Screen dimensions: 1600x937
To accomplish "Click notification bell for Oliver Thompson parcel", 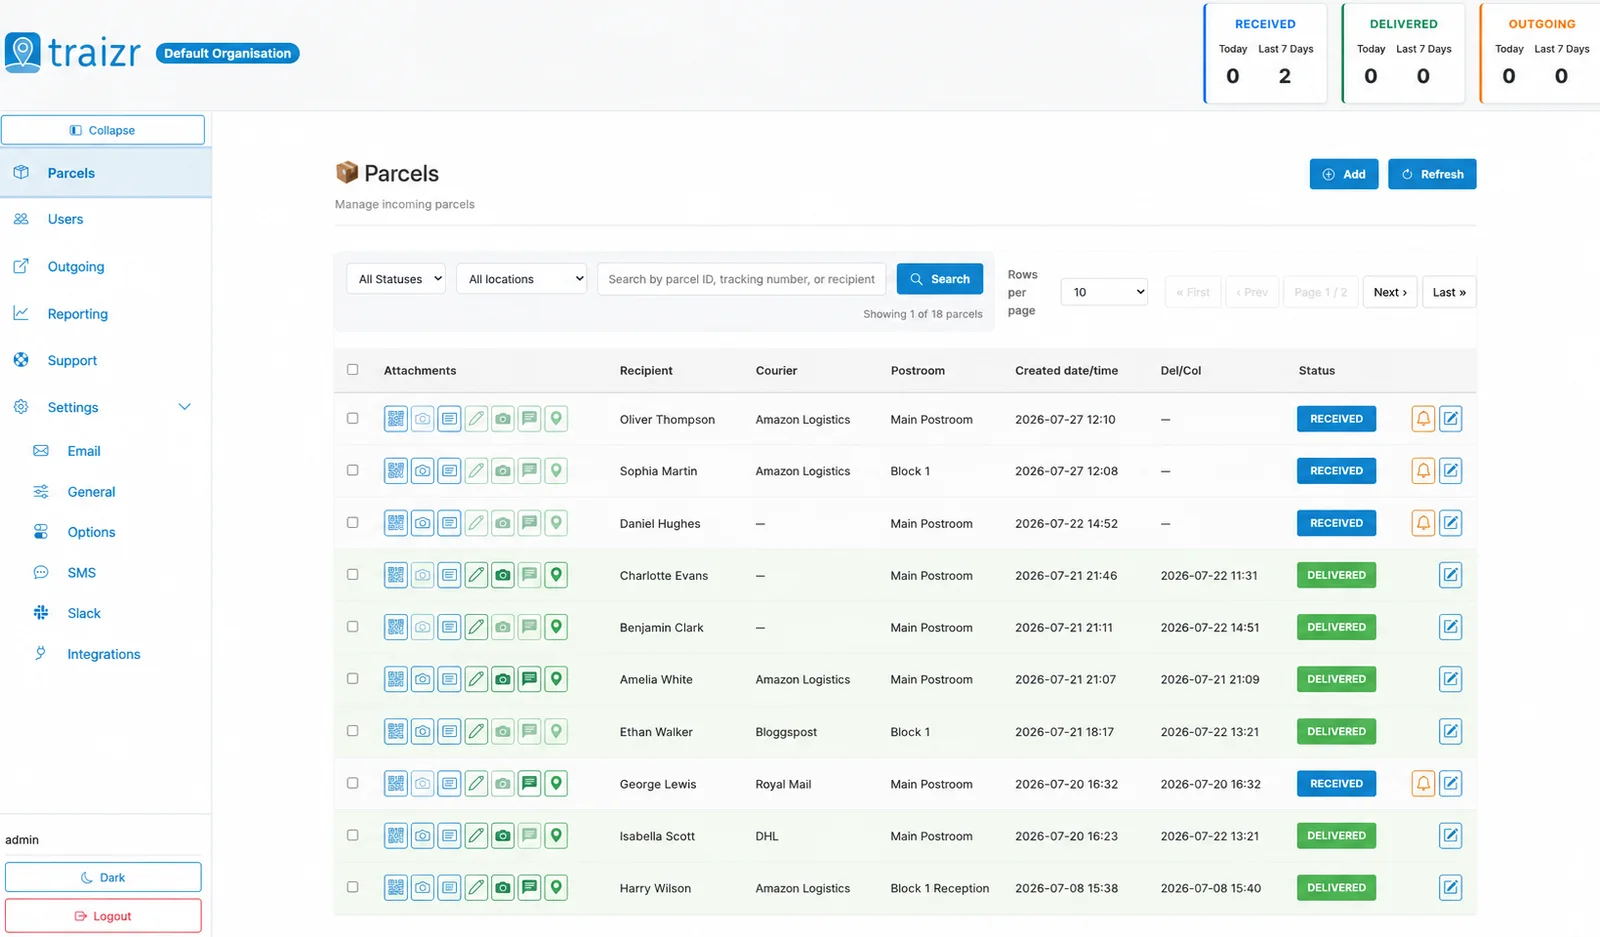I will click(1423, 419).
